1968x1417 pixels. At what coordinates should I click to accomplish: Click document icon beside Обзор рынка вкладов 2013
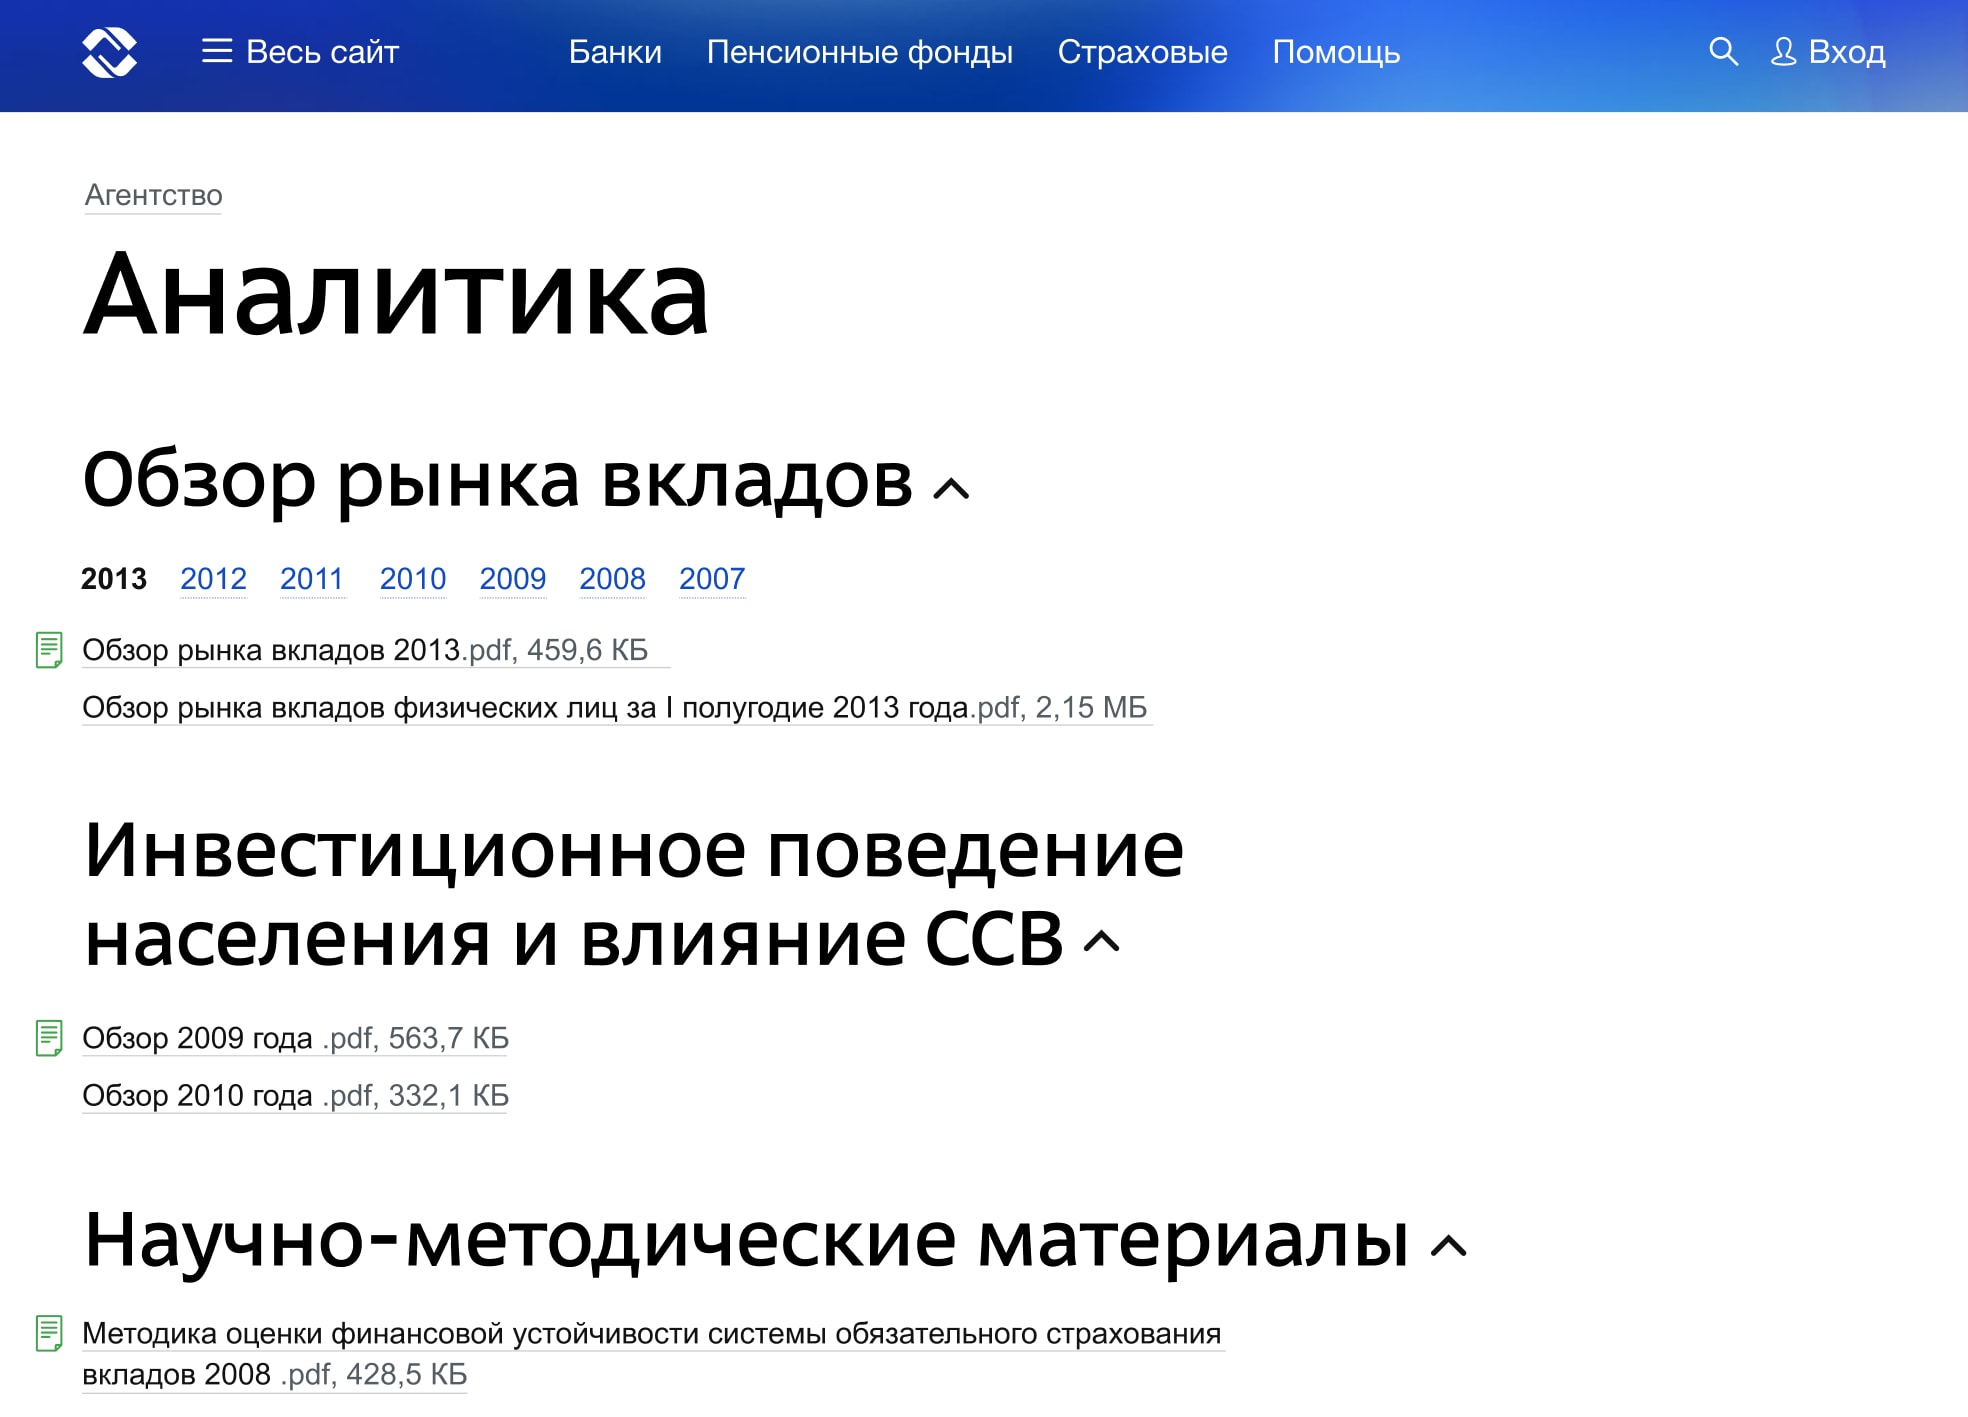tap(49, 650)
